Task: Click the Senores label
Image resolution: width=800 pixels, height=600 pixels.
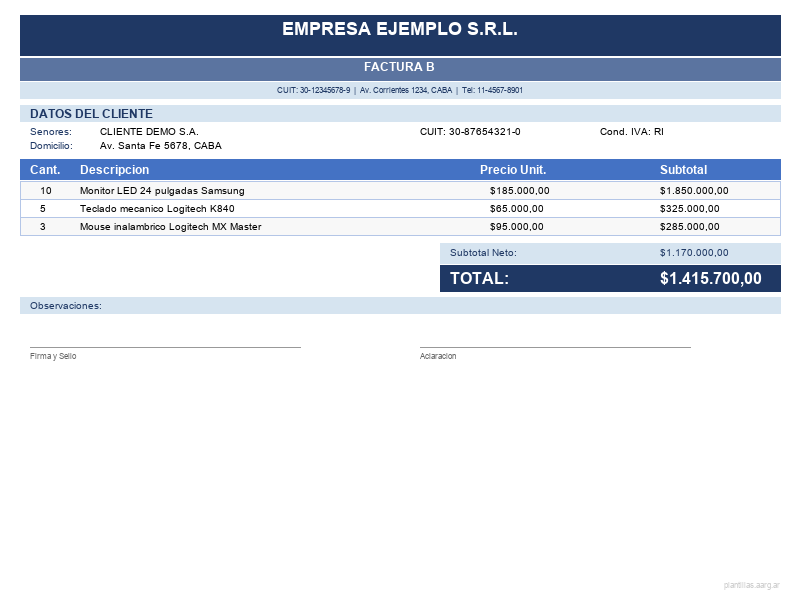Action: [51, 132]
